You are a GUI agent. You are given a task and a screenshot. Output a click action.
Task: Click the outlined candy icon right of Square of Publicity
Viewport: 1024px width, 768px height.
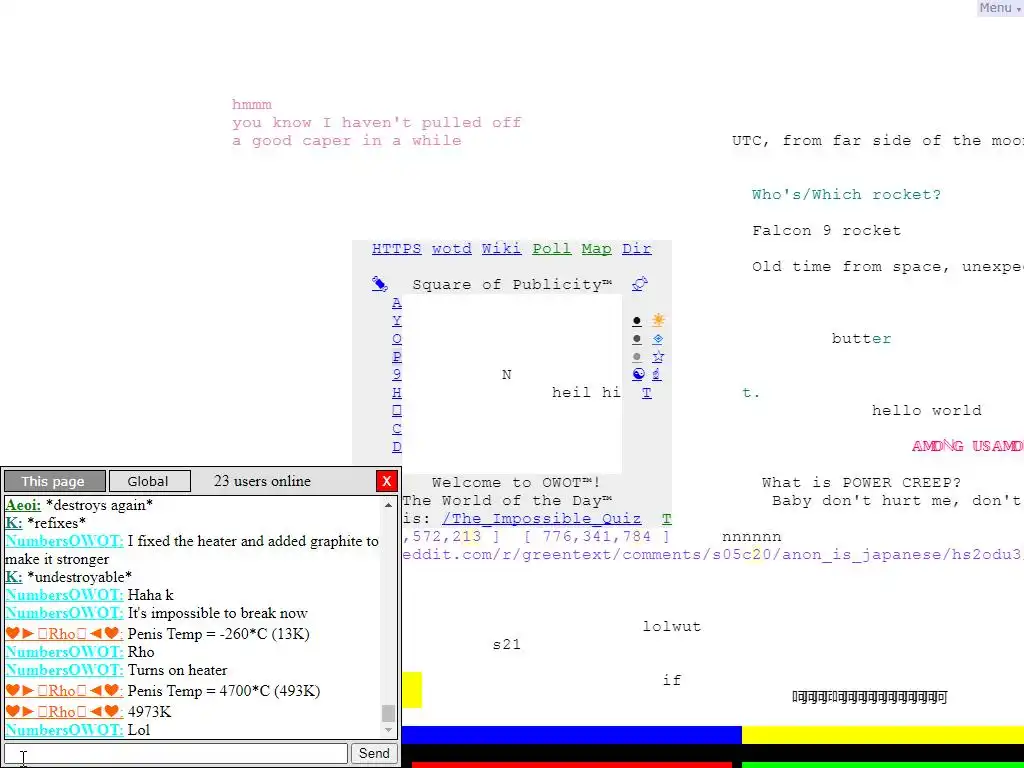pos(640,284)
